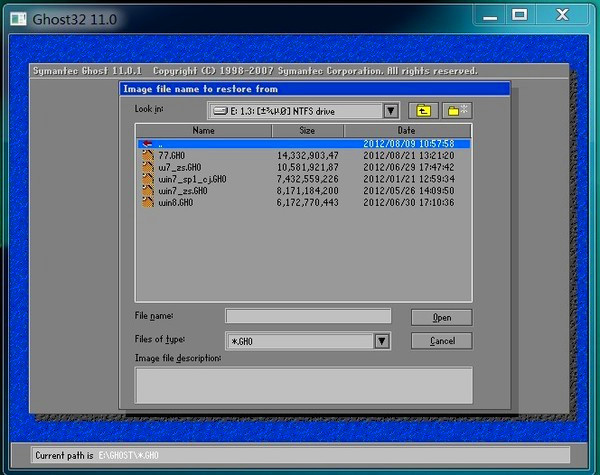Create a new folder icon
The image size is (600, 475).
[x=457, y=111]
